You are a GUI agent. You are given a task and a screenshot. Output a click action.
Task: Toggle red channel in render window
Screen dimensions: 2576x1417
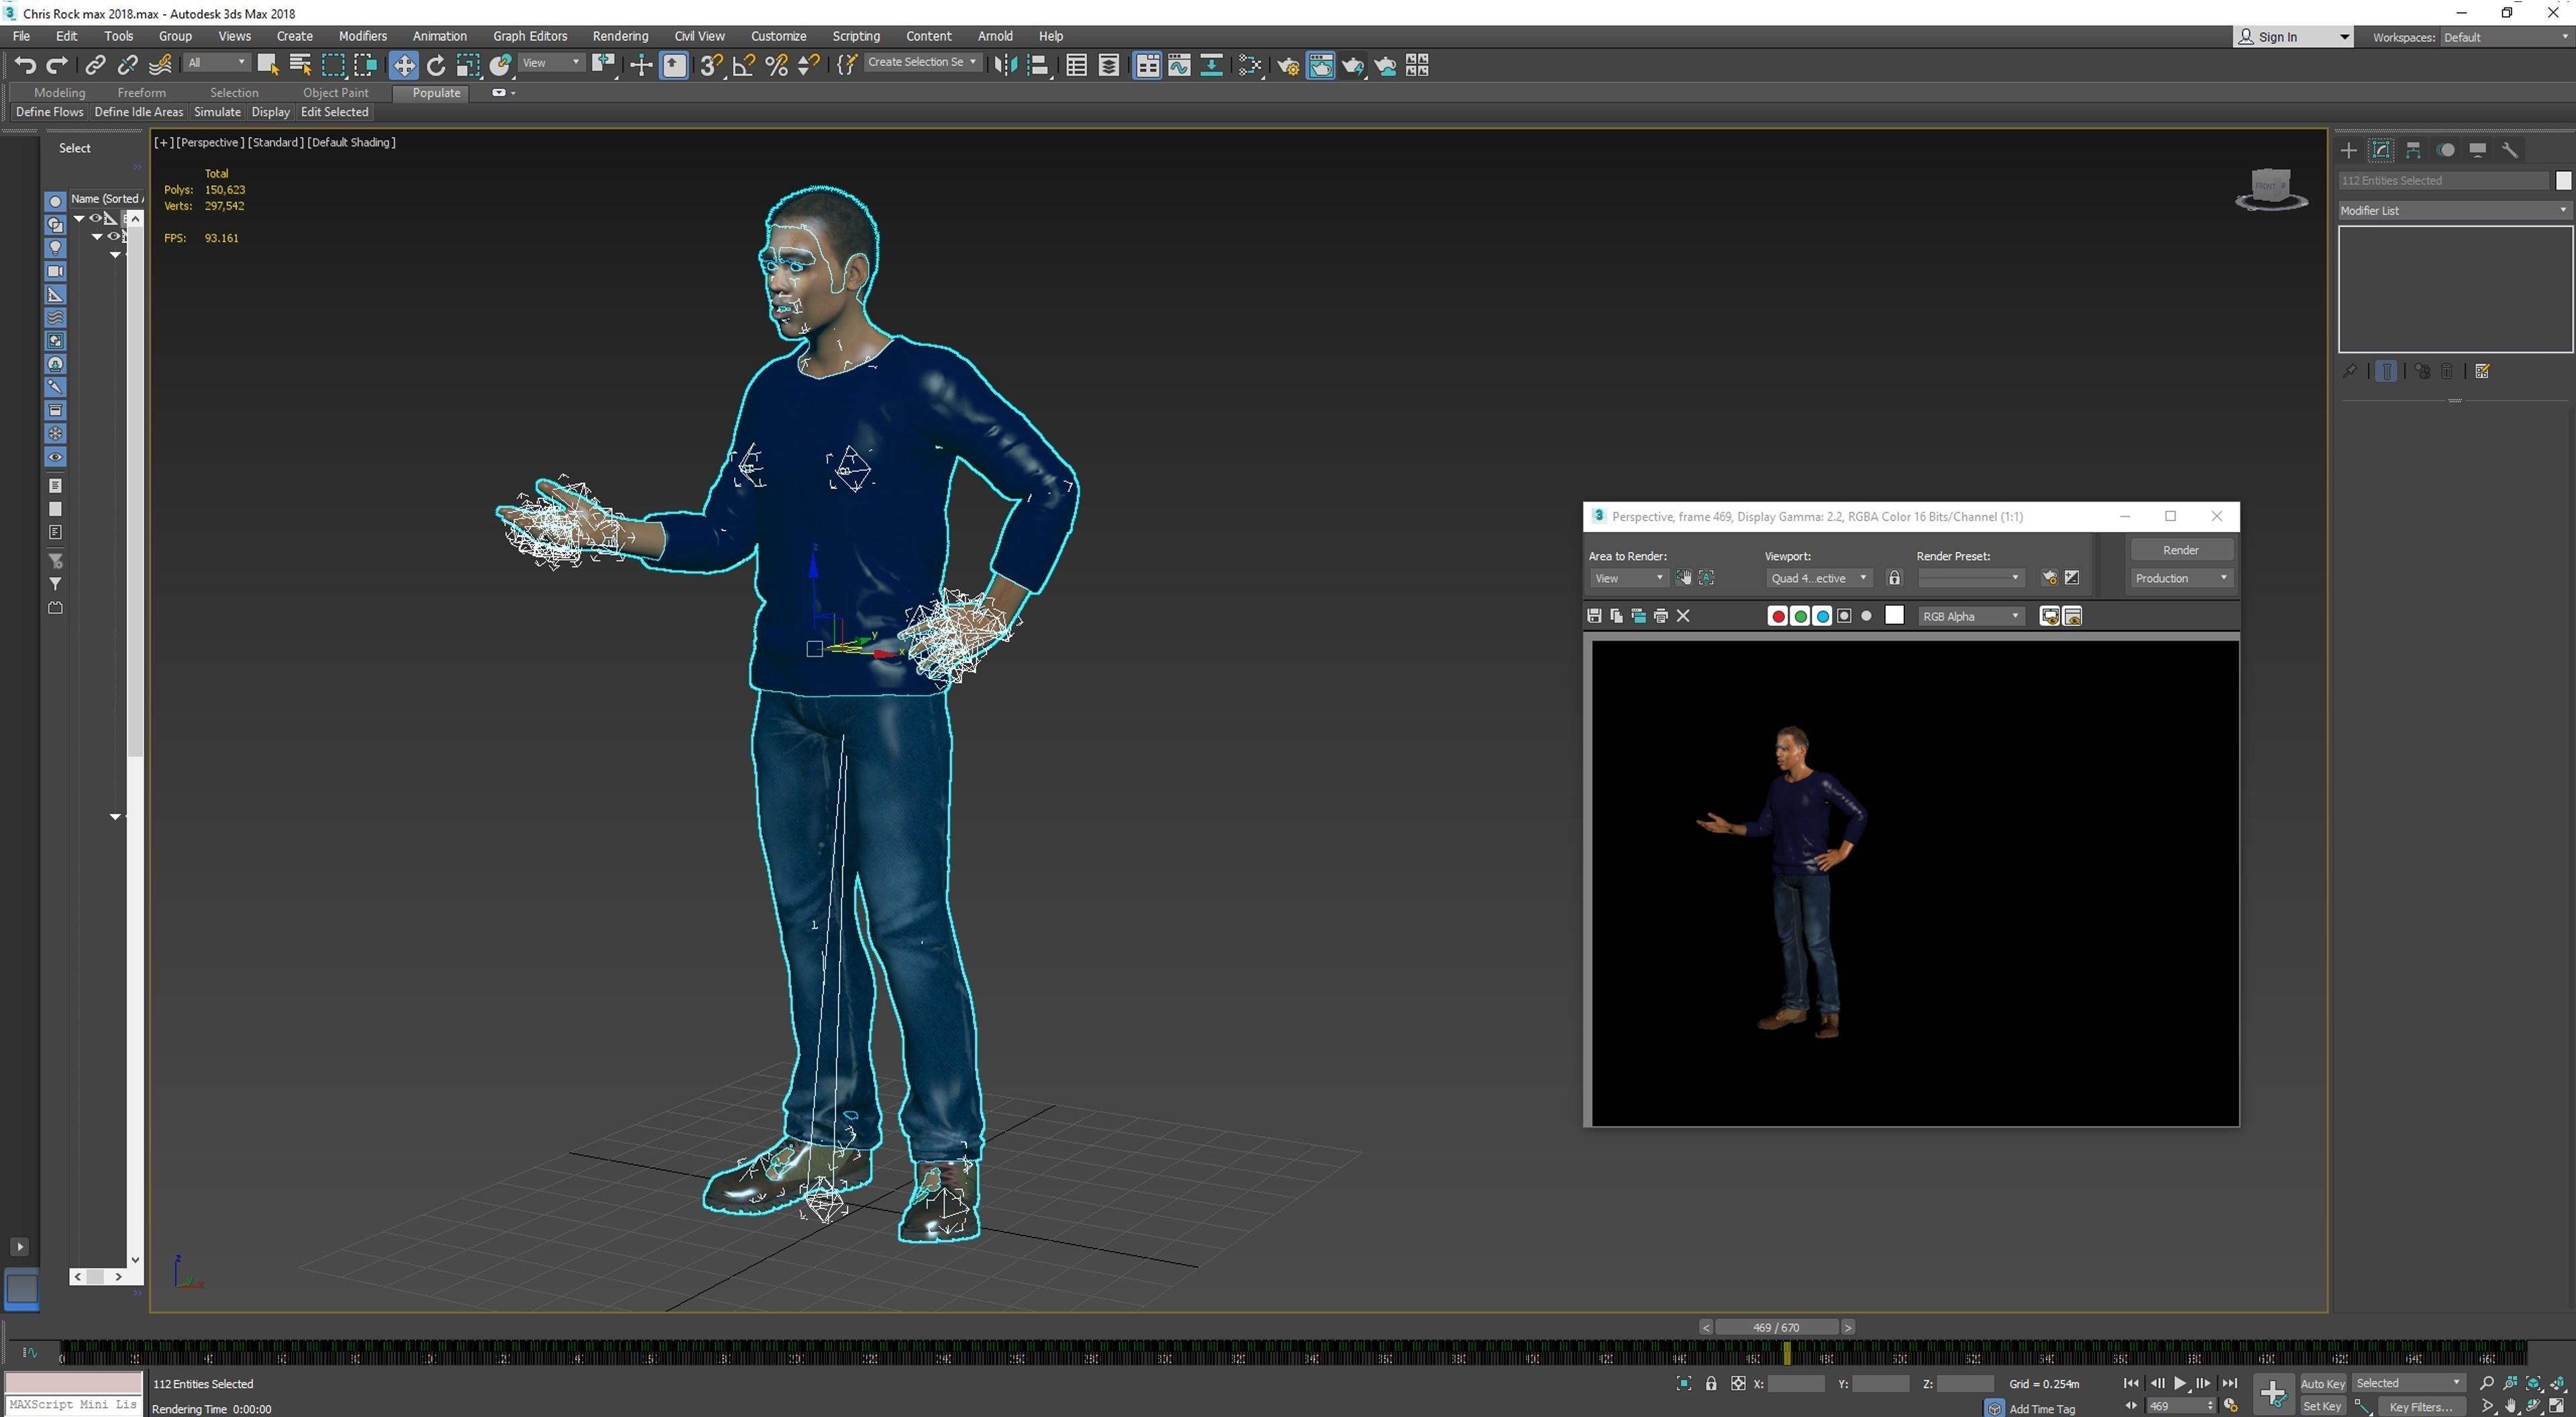coord(1778,616)
